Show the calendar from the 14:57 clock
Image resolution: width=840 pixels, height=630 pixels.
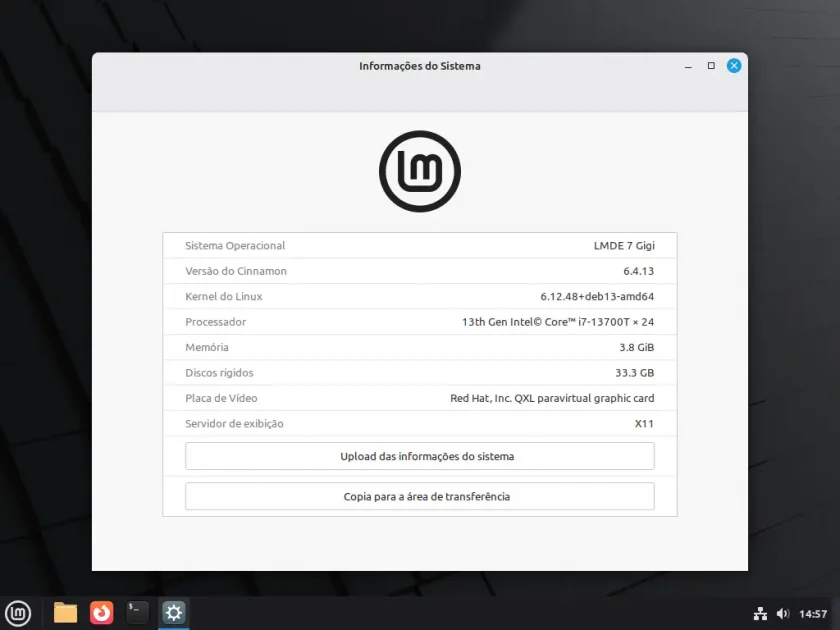pos(813,614)
